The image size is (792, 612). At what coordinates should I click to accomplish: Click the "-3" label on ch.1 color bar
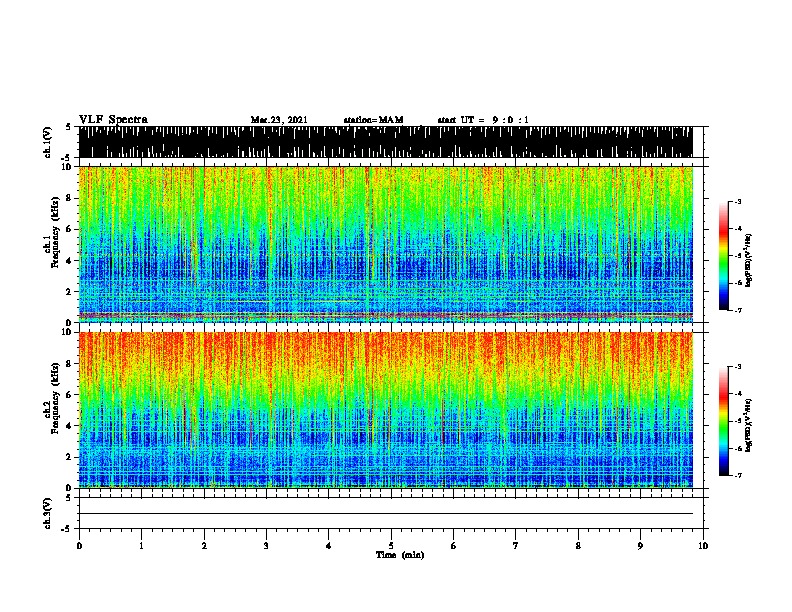737,201
